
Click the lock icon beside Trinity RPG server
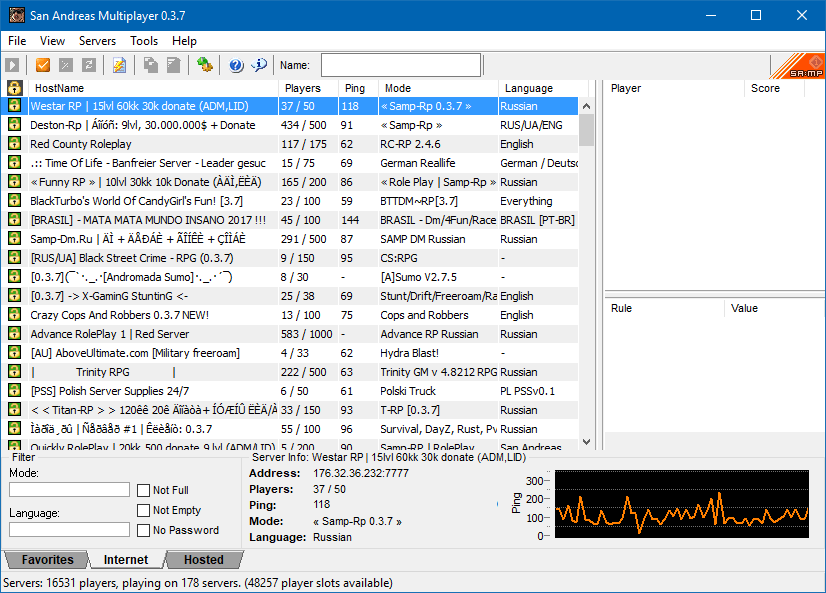pos(15,372)
